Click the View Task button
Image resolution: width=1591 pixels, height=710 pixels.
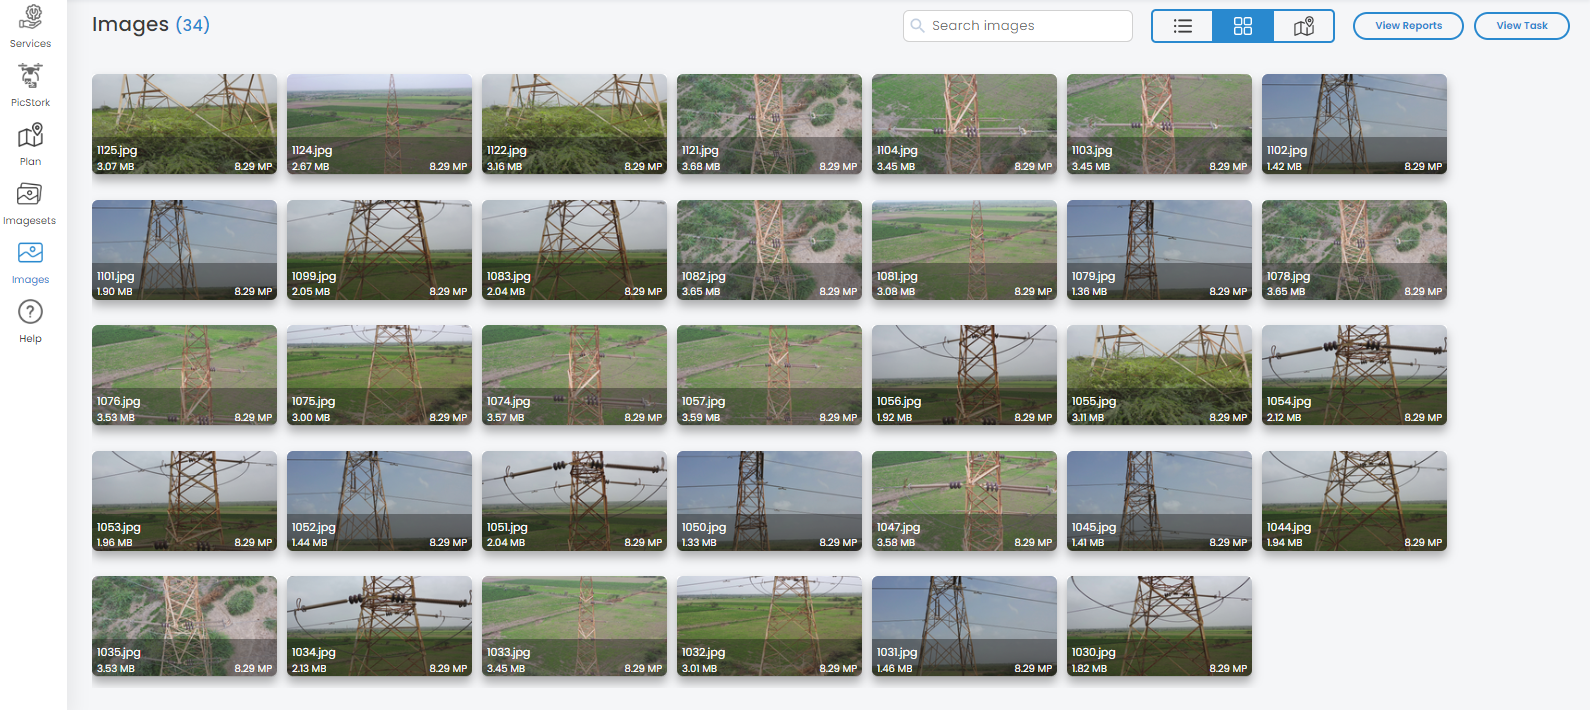[1522, 26]
